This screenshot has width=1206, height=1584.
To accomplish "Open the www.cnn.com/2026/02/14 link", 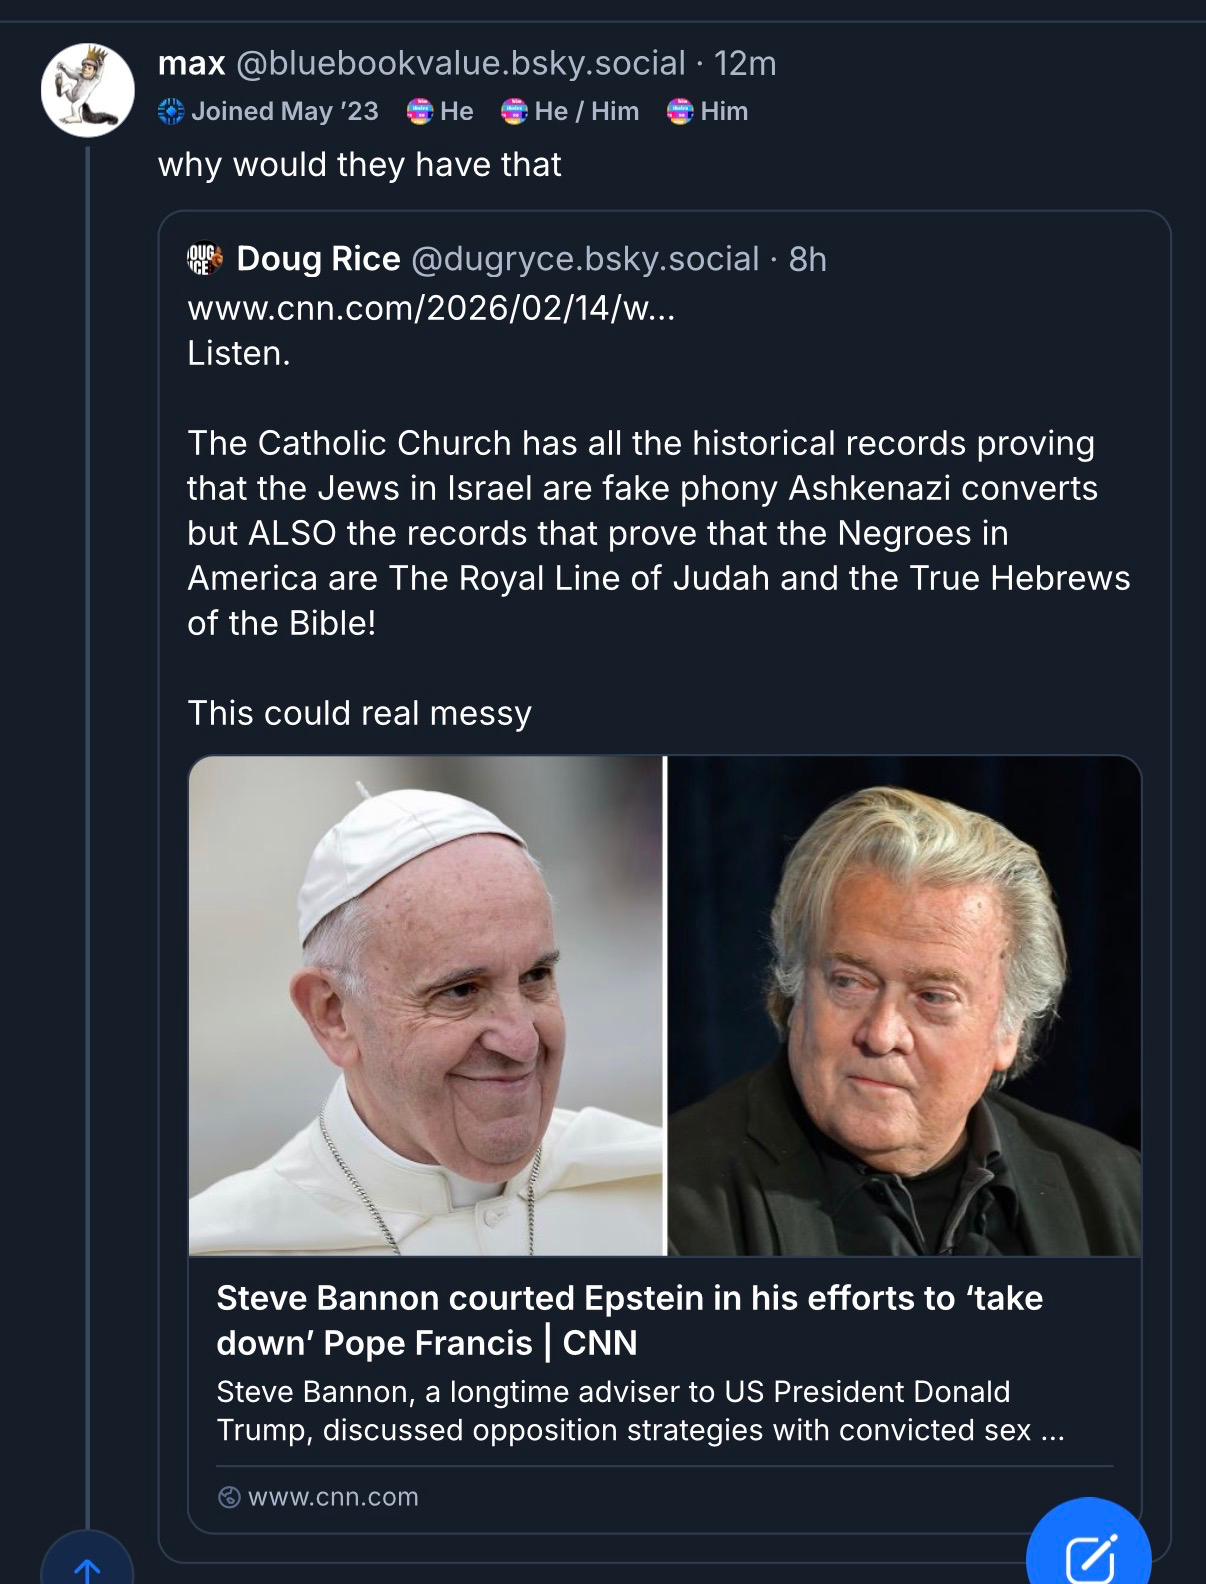I will coord(431,308).
